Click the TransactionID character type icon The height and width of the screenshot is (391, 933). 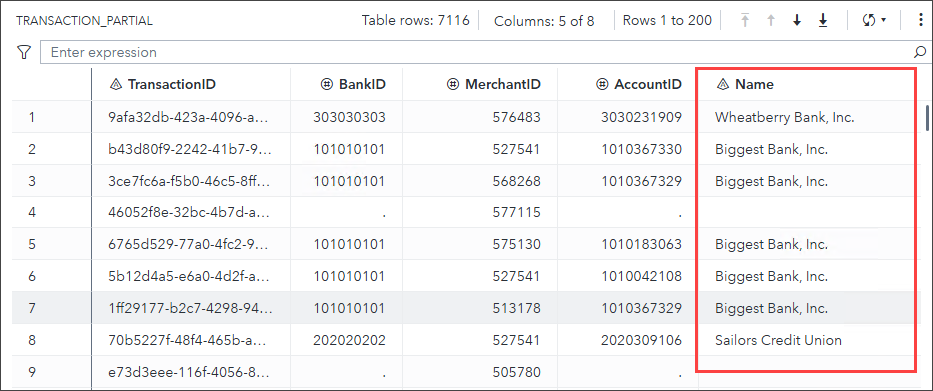tap(116, 85)
